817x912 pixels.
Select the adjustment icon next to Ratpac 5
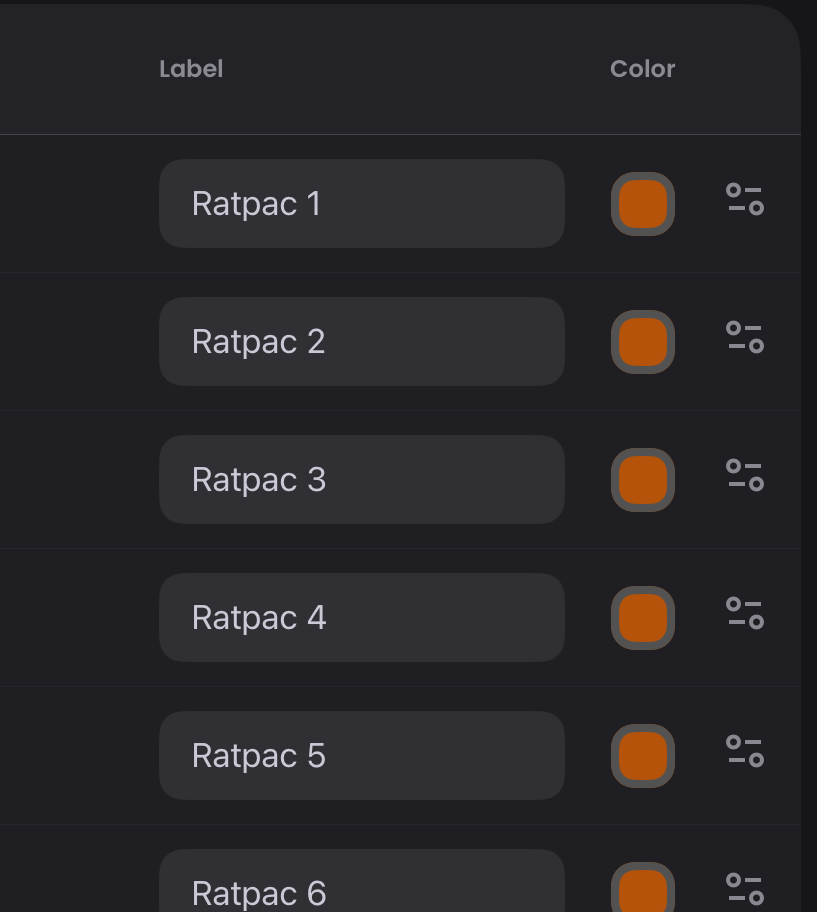[x=744, y=755]
